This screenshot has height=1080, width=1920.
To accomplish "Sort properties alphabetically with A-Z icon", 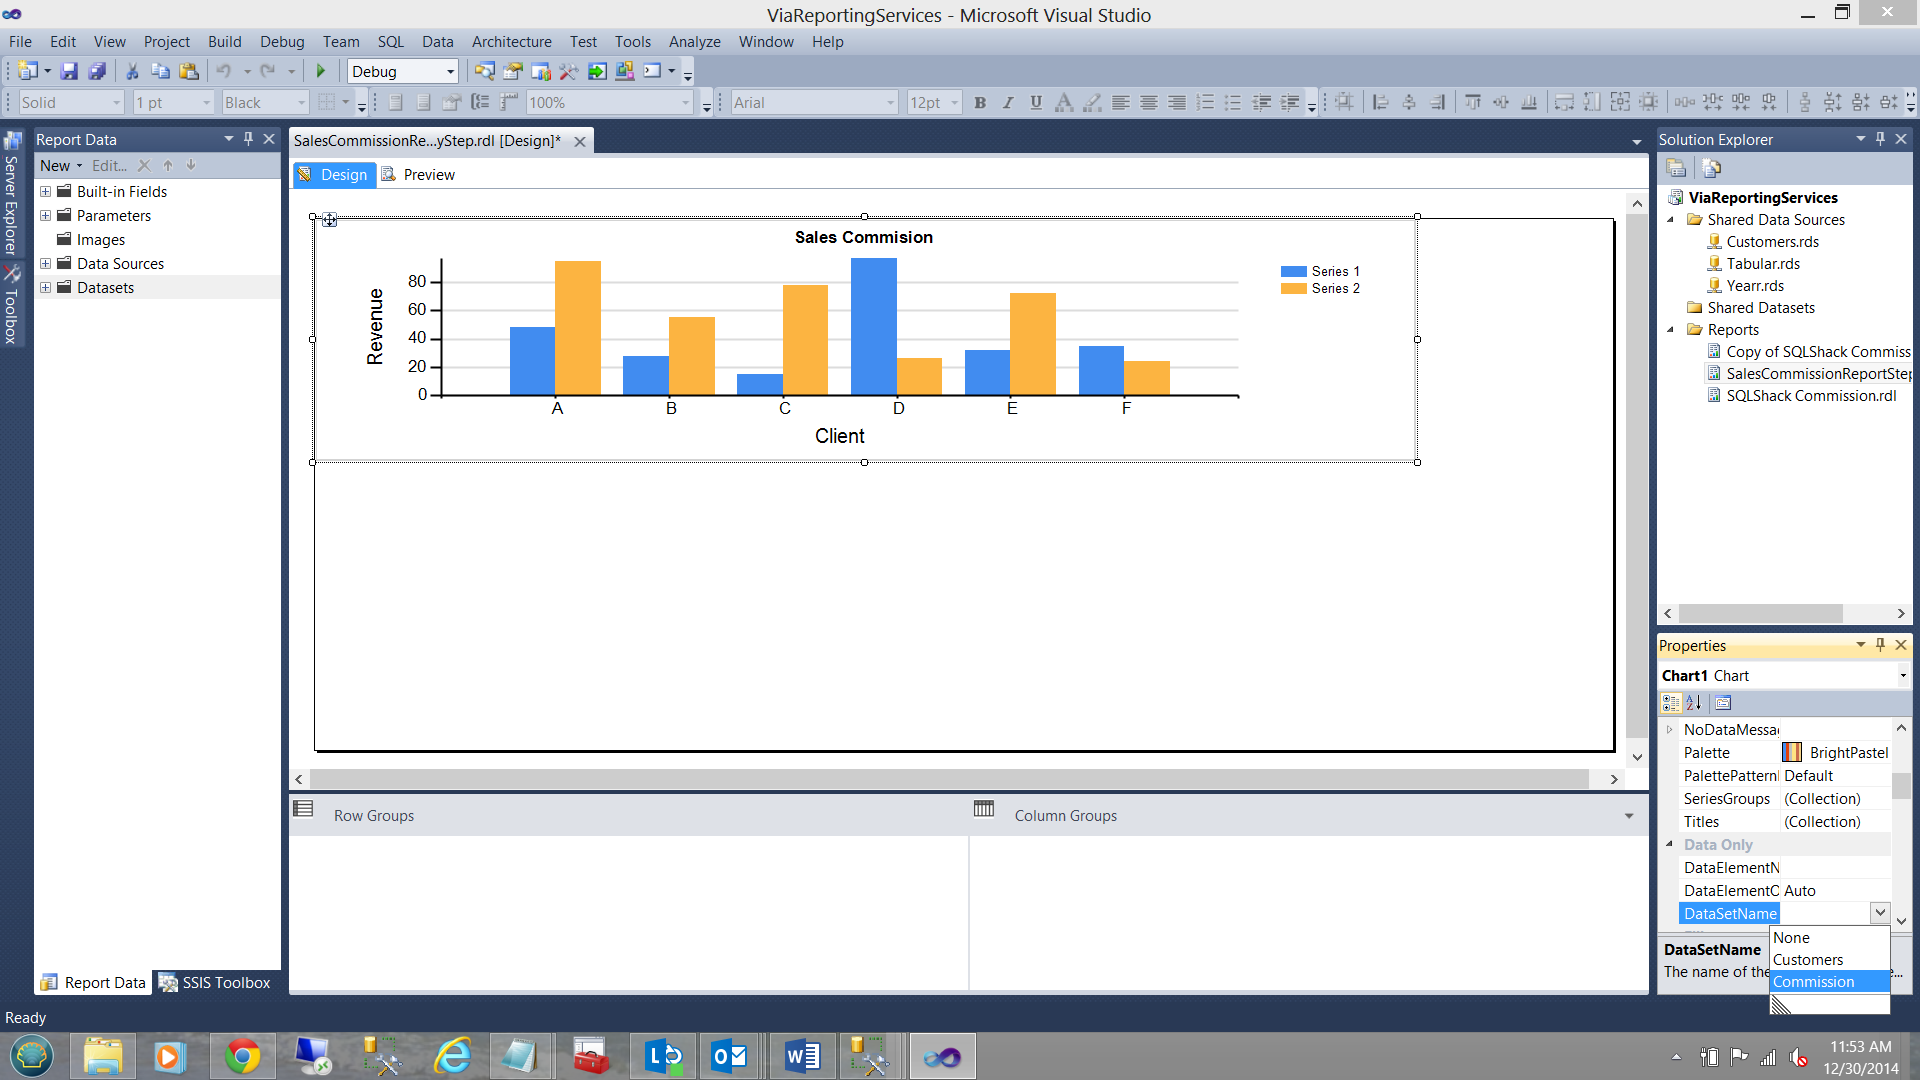I will [1694, 703].
